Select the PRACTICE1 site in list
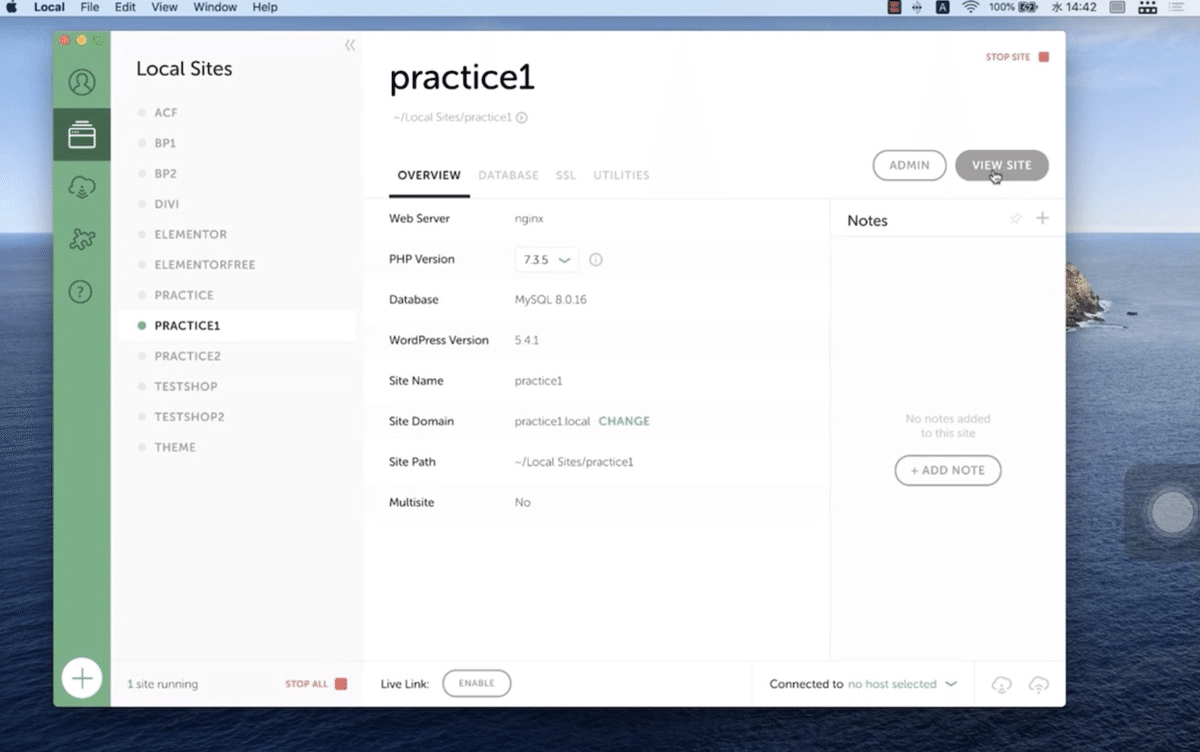 (237, 325)
